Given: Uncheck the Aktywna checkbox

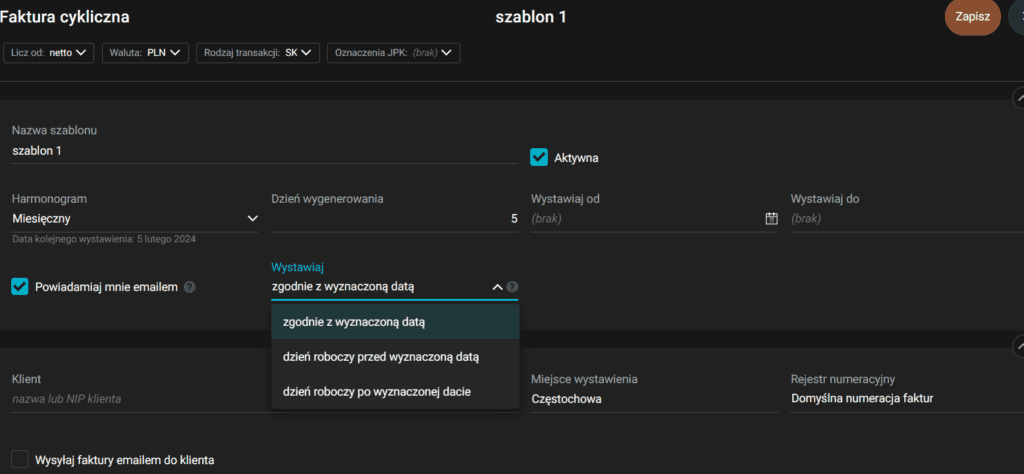Looking at the screenshot, I should (x=539, y=157).
